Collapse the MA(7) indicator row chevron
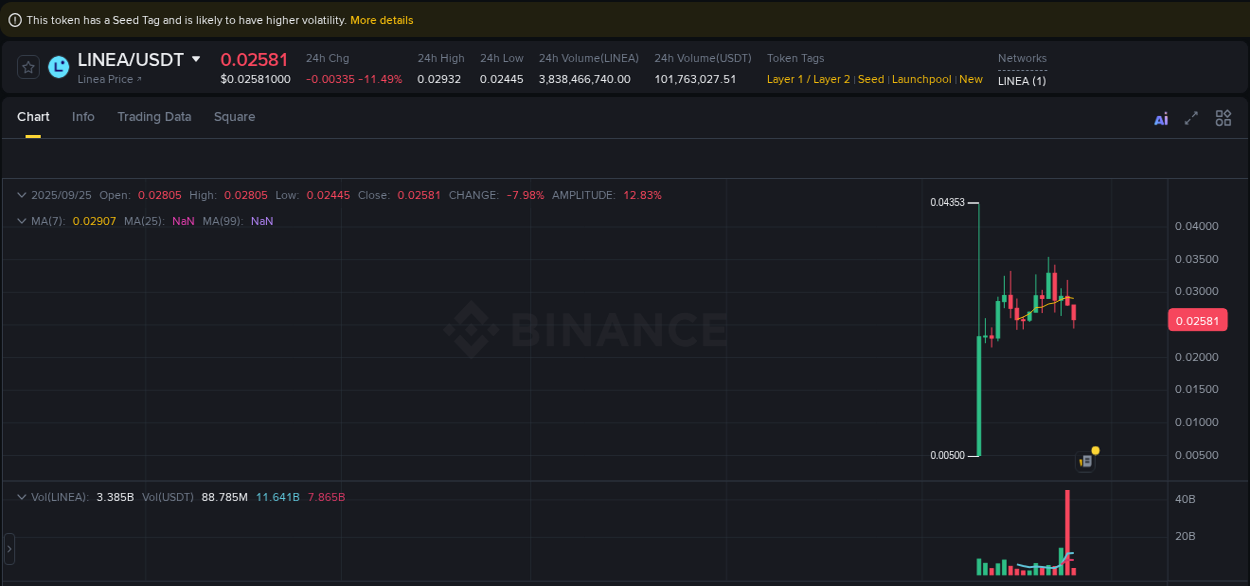The height and width of the screenshot is (586, 1250). click(21, 220)
